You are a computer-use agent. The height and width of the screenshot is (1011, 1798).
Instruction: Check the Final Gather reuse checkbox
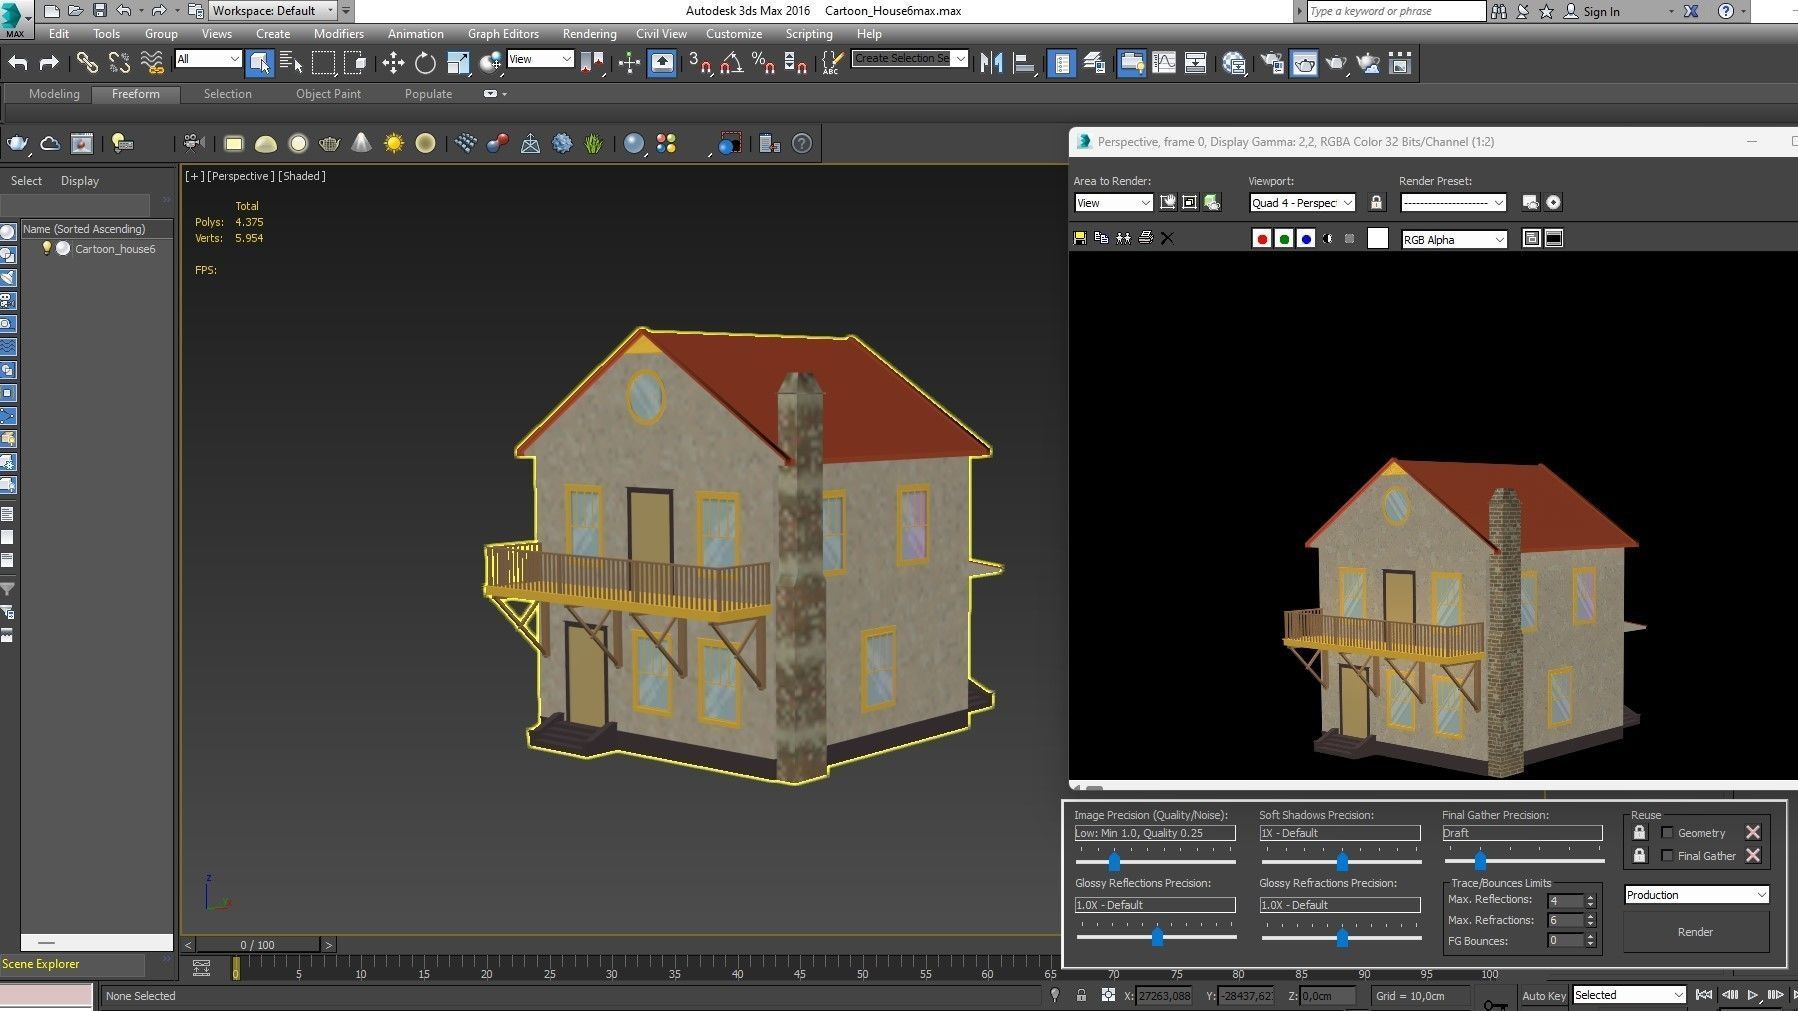coord(1667,855)
